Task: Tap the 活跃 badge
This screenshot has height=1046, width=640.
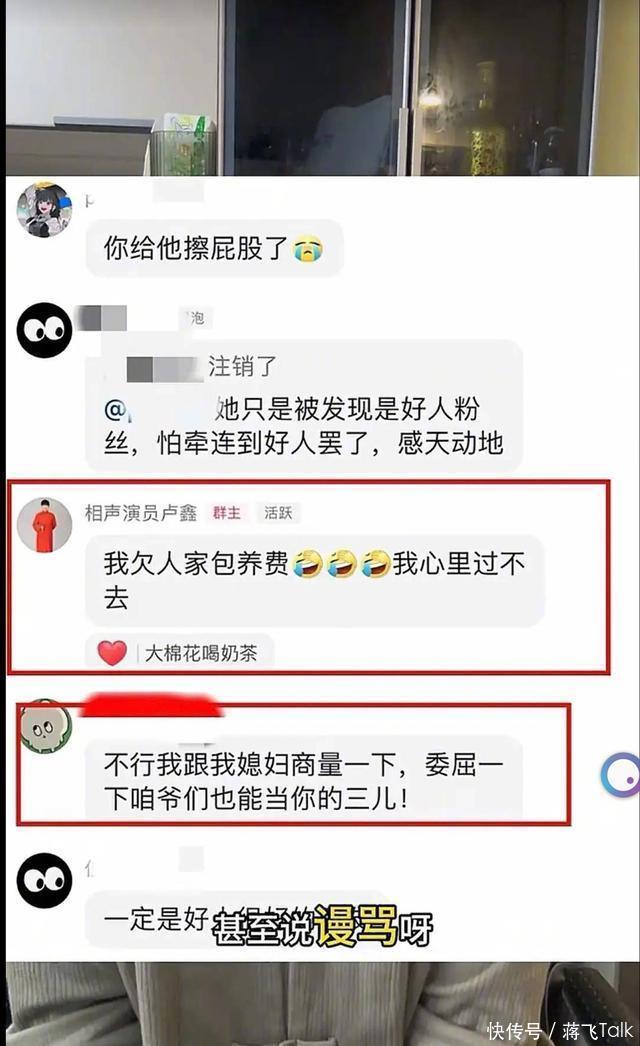Action: click(278, 512)
